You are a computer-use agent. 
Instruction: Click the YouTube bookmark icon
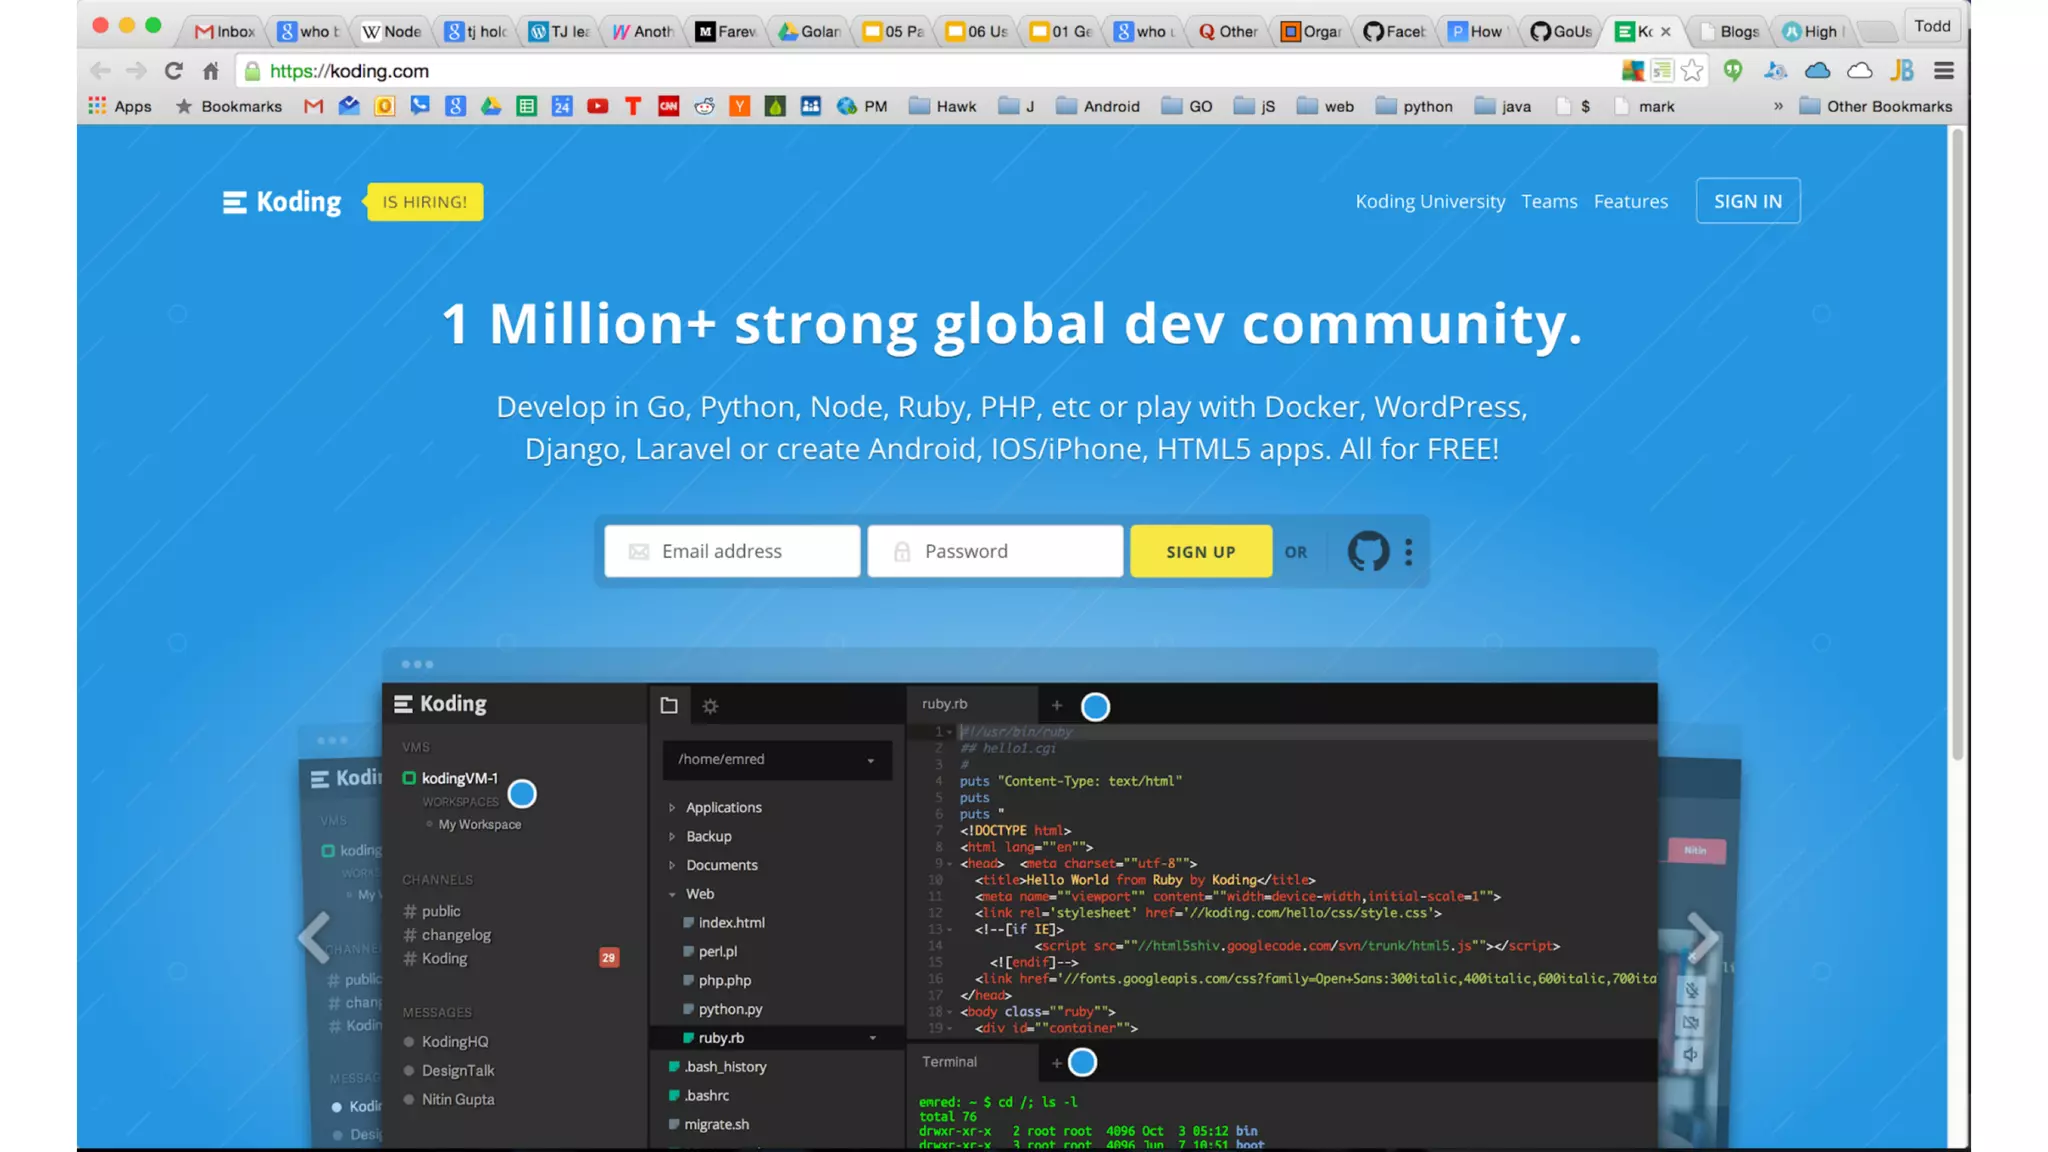[x=597, y=106]
